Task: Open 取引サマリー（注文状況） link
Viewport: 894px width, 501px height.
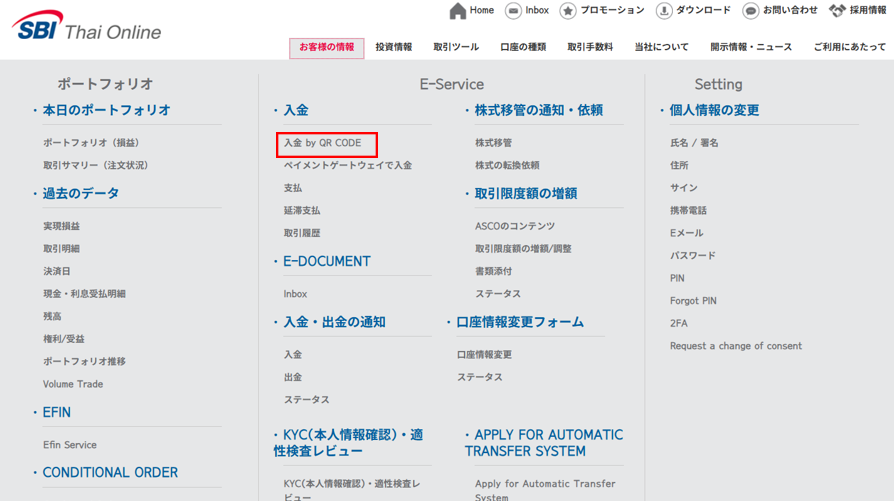Action: (96, 165)
